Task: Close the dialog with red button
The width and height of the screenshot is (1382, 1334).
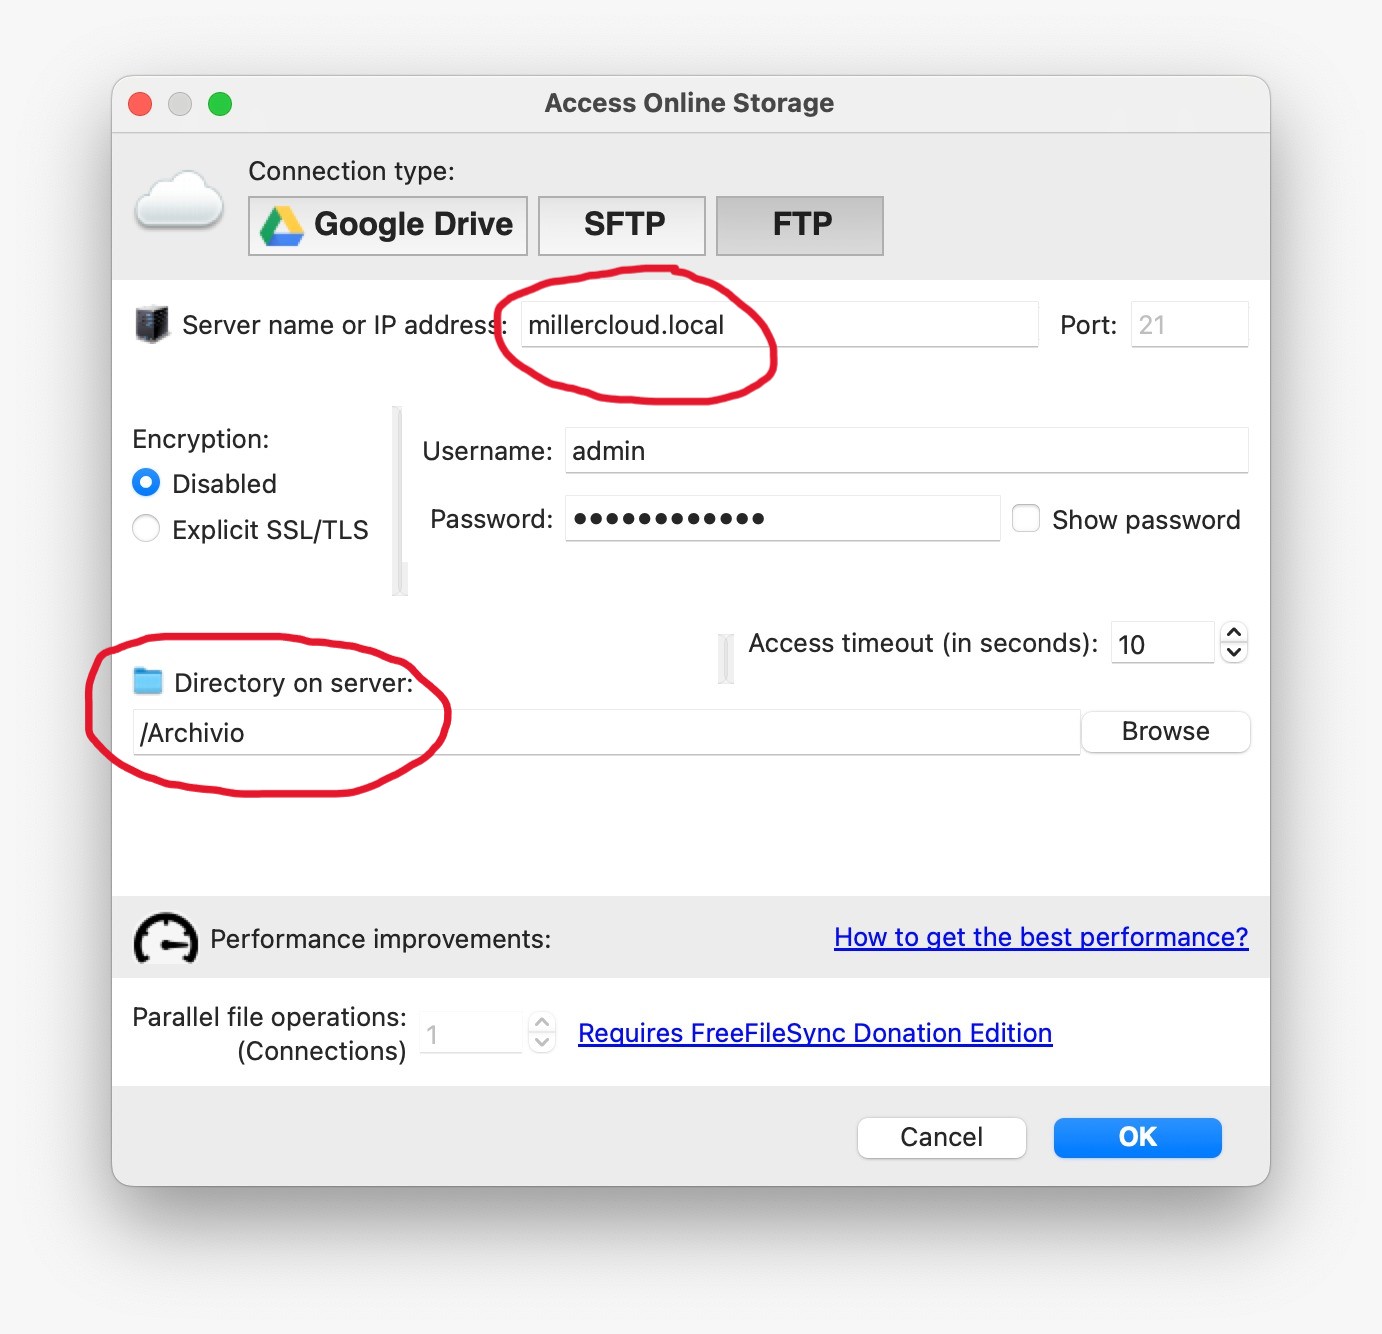Action: 140,104
